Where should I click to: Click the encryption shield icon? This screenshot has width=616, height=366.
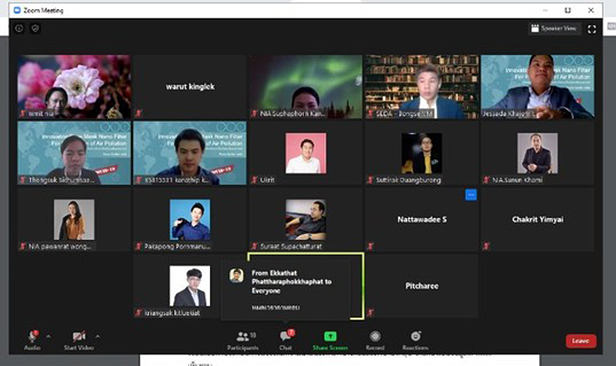click(35, 28)
